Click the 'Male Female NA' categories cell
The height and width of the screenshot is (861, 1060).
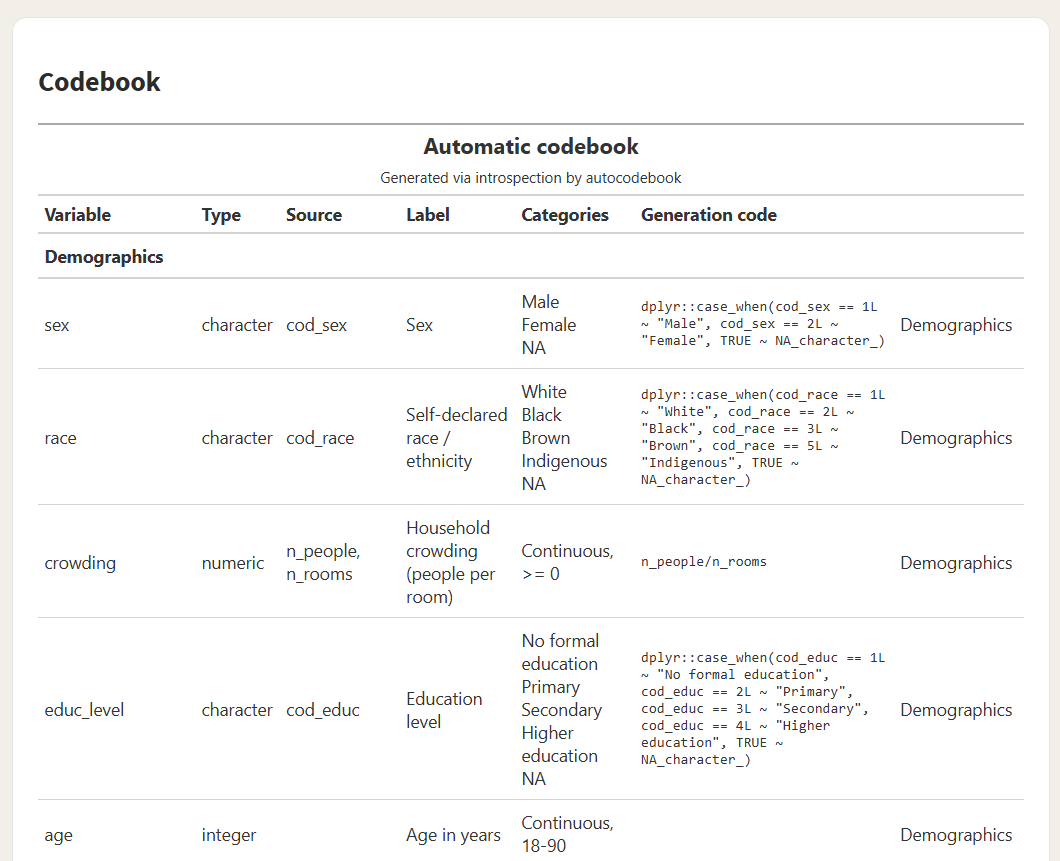point(549,324)
